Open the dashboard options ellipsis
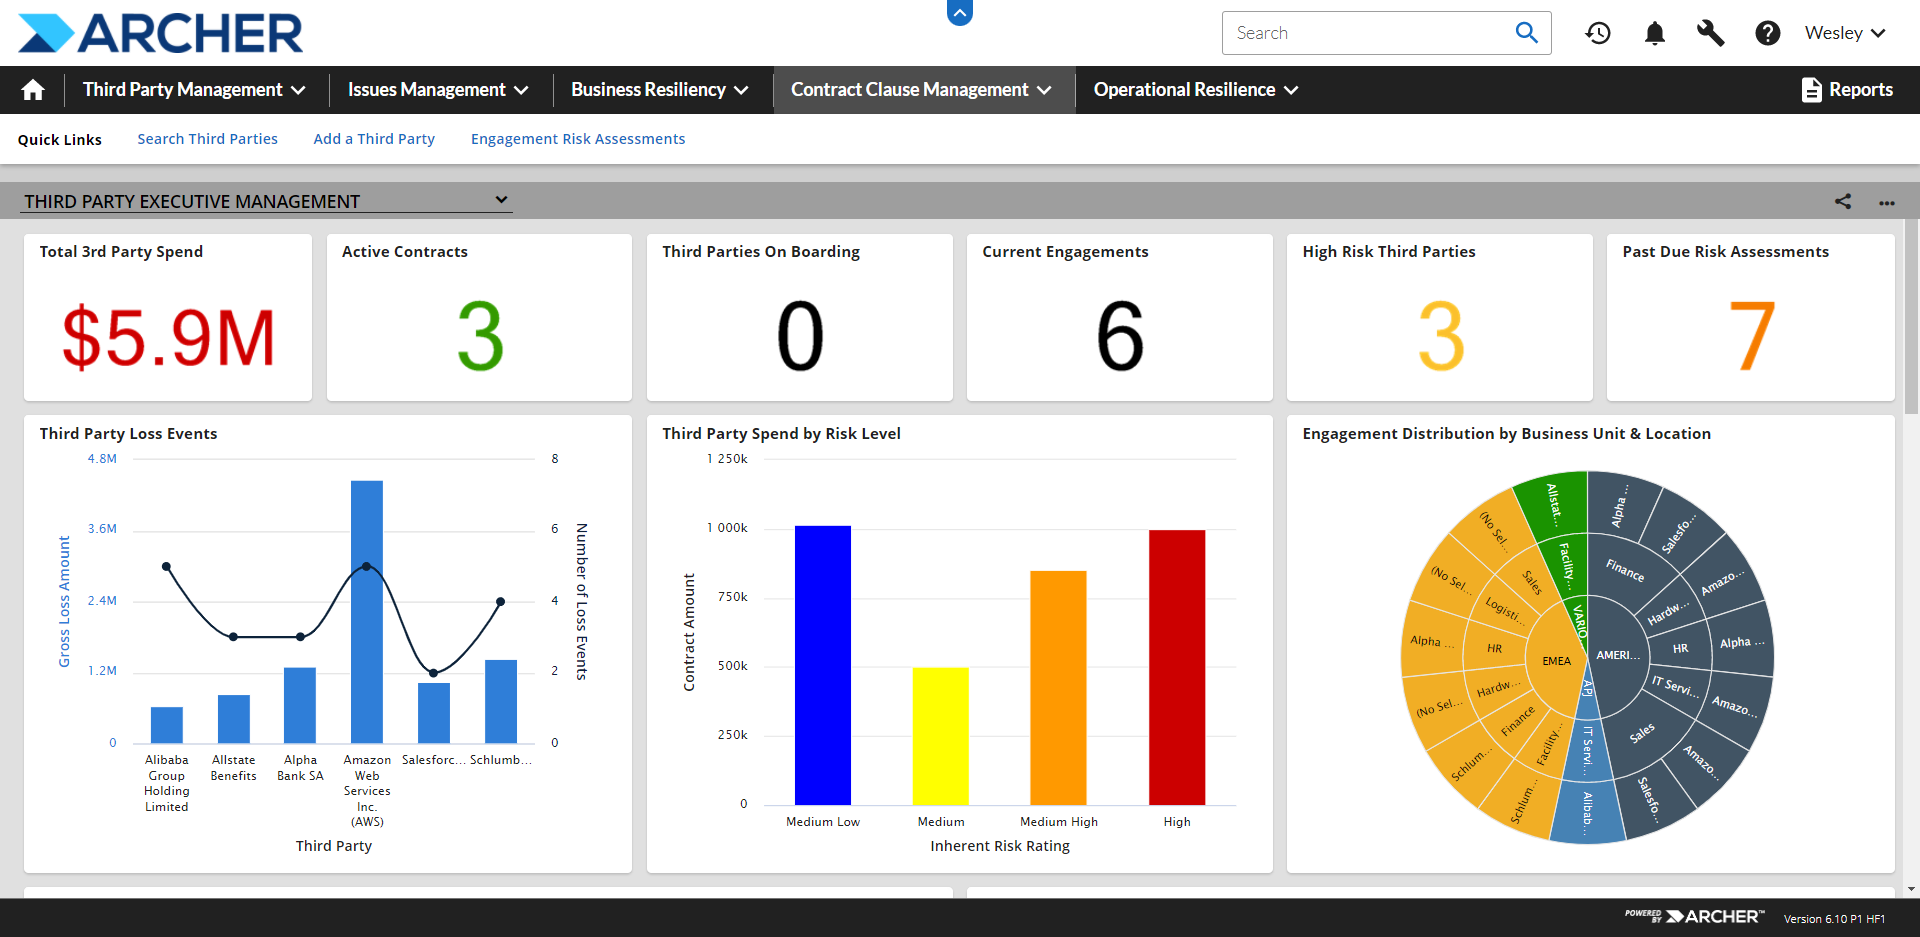Viewport: 1920px width, 937px height. pyautogui.click(x=1888, y=203)
